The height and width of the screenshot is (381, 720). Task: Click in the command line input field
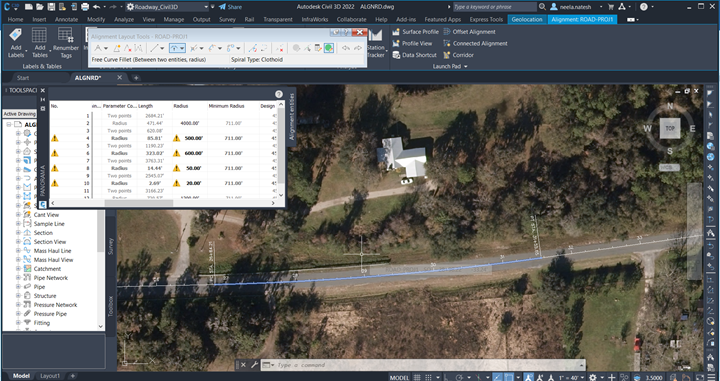427,365
